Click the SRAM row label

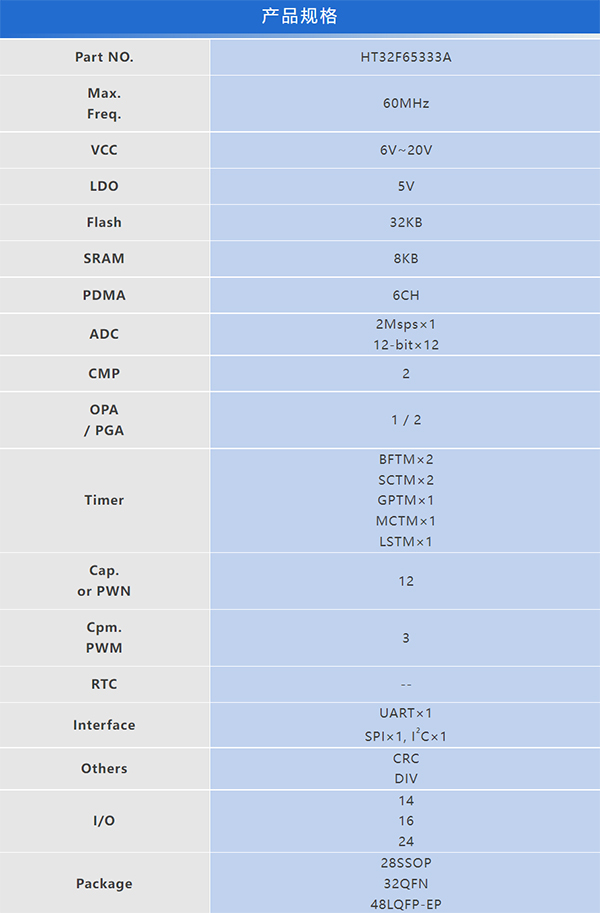click(104, 258)
